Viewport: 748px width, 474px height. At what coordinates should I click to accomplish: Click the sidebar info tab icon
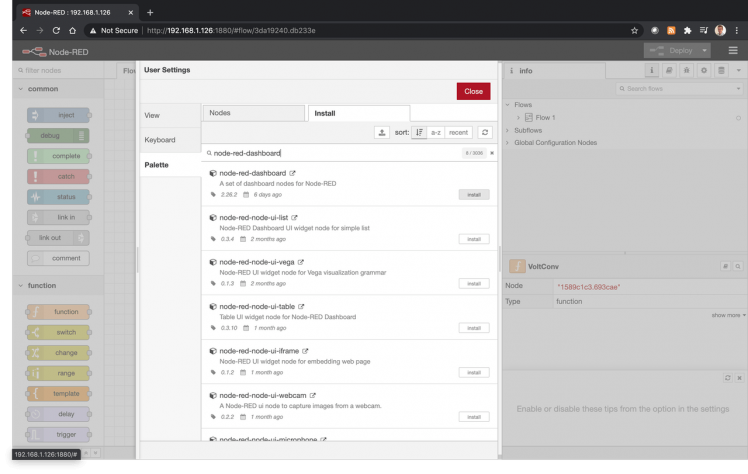[x=652, y=71]
